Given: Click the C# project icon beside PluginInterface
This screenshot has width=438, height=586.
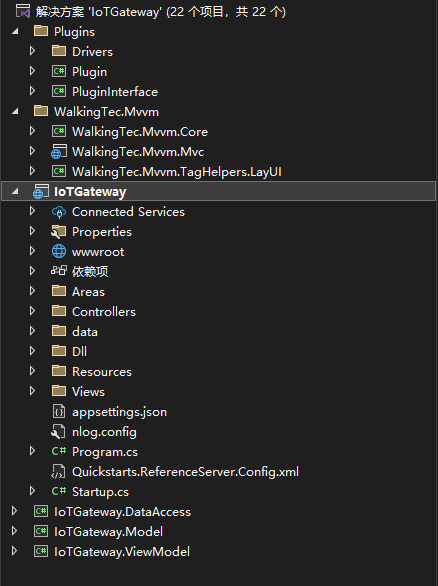Looking at the screenshot, I should (x=59, y=91).
